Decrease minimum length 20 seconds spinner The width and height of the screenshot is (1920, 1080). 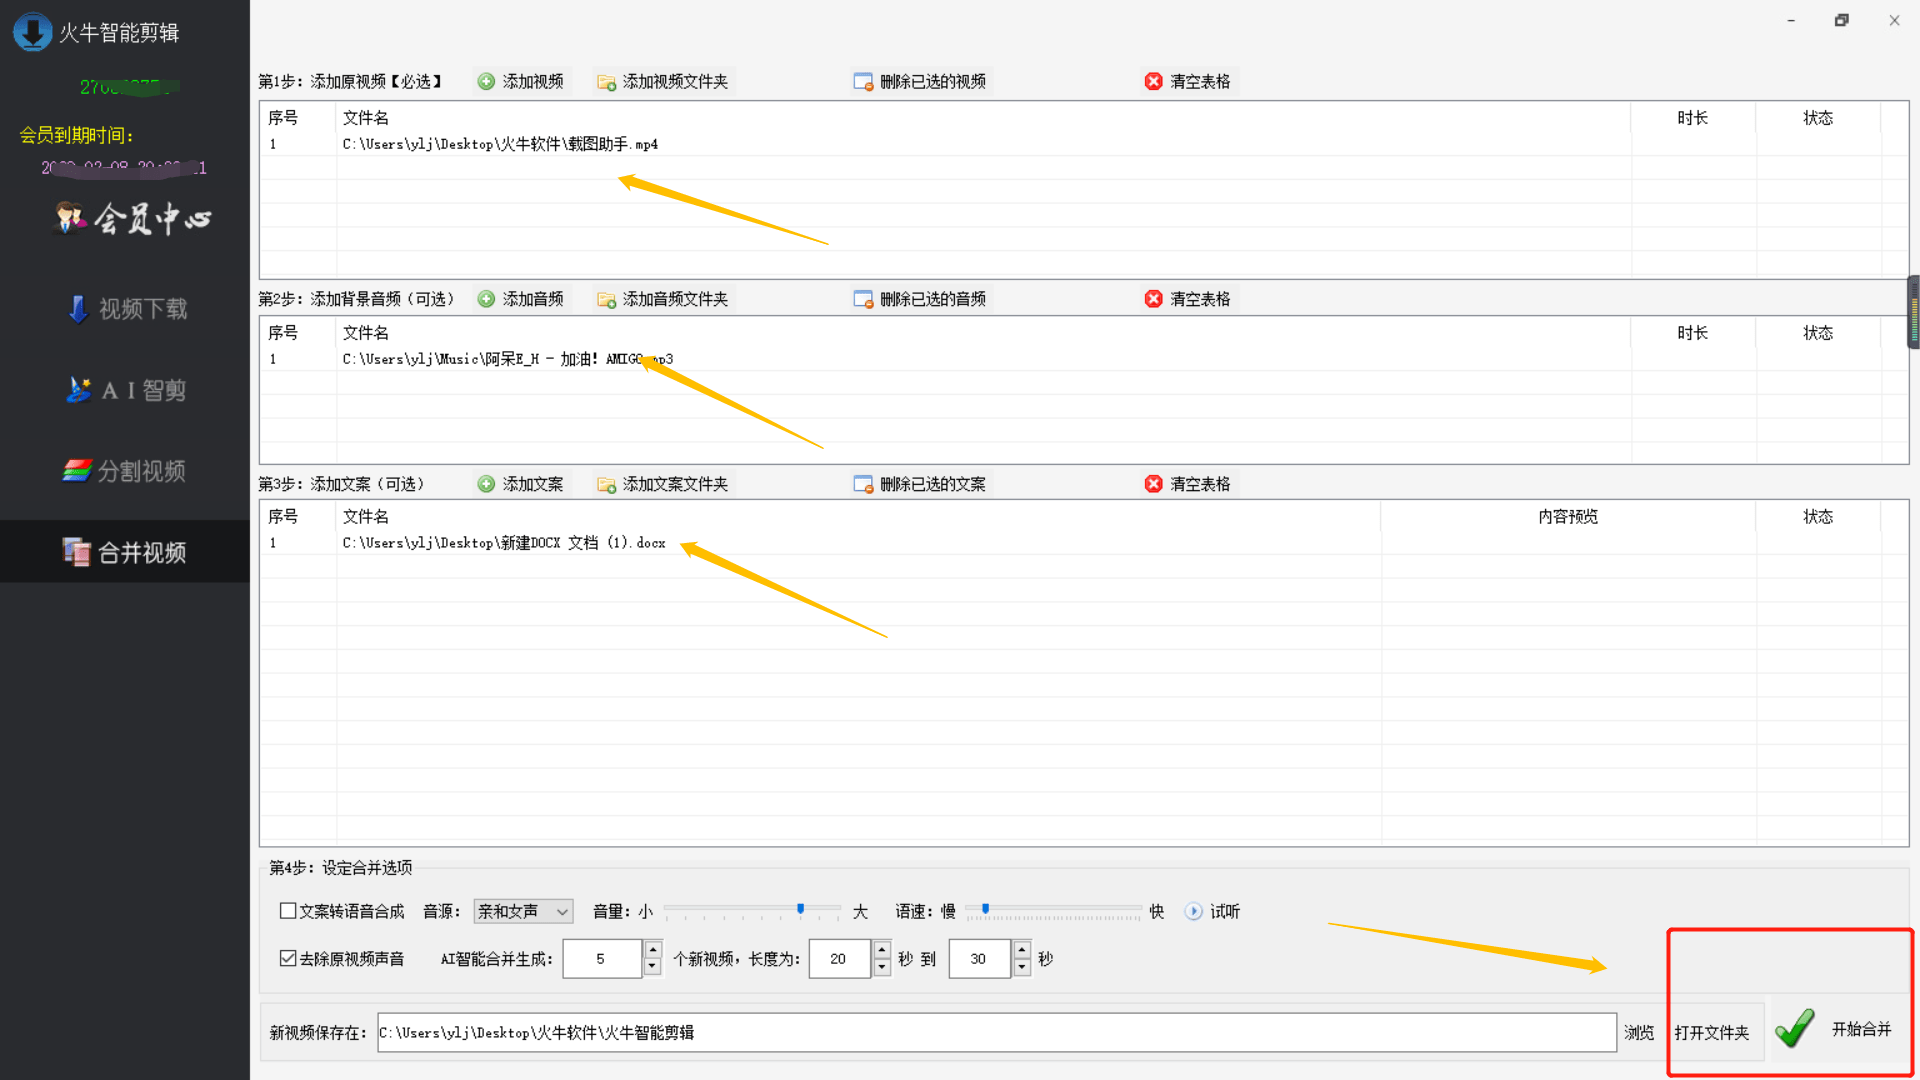coord(882,967)
